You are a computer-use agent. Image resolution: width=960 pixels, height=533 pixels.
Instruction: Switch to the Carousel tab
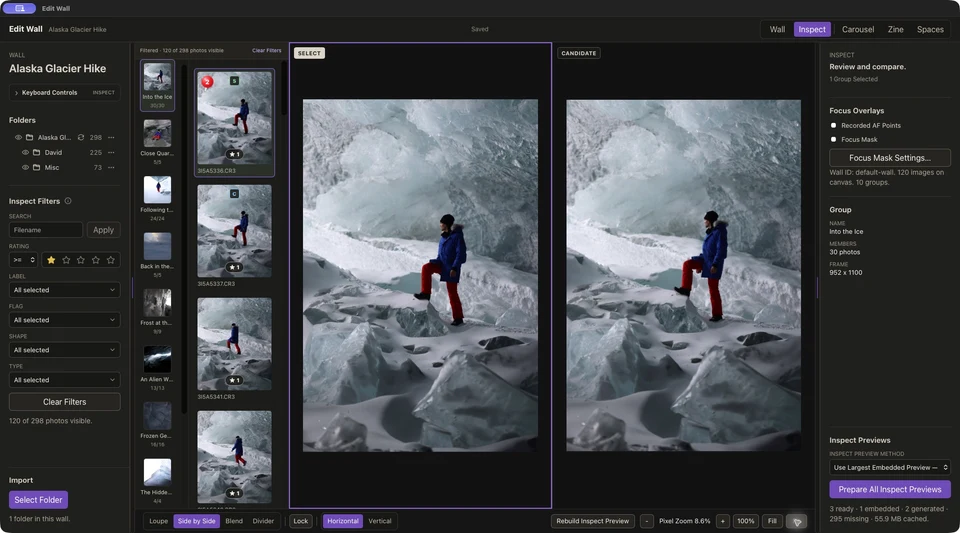point(858,29)
